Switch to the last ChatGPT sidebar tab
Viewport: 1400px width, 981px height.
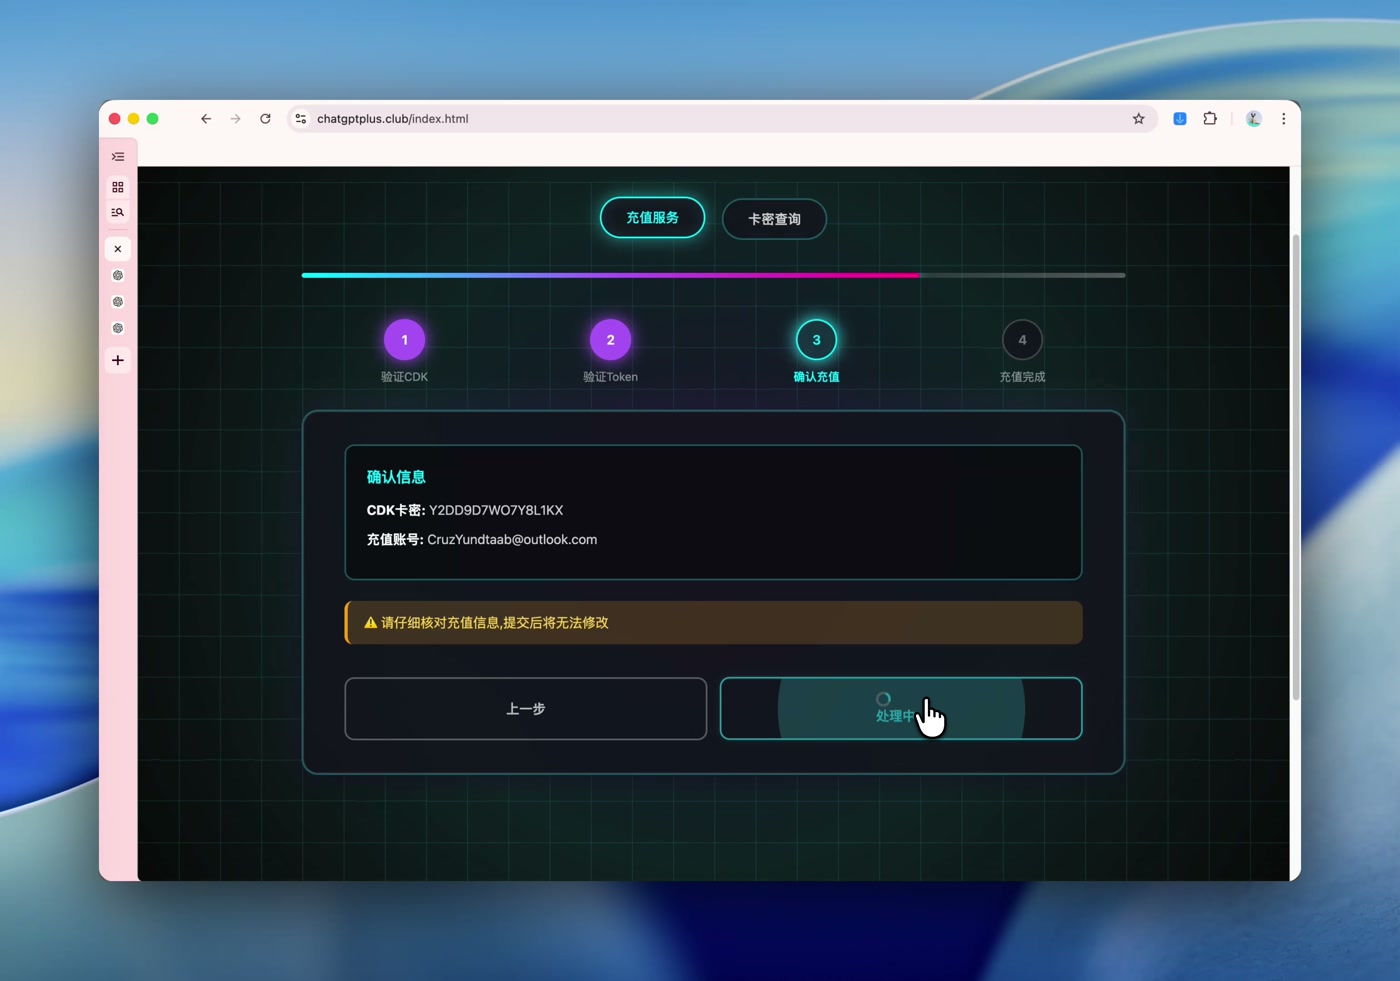coord(118,328)
